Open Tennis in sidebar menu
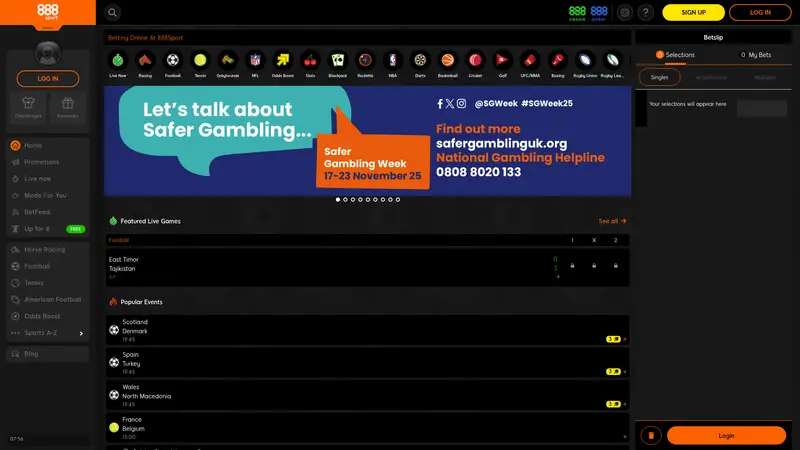The image size is (800, 450). [48, 283]
